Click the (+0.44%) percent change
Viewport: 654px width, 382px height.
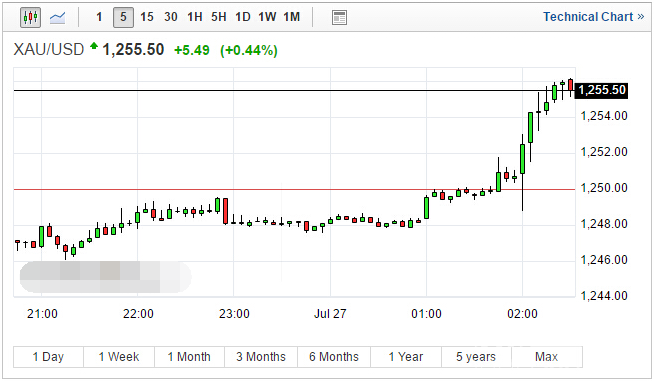(249, 50)
